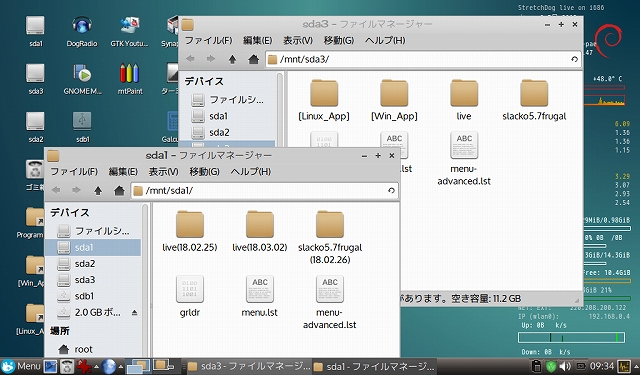
Task: Select the menu.lst file in sda1 window
Action: tap(260, 297)
